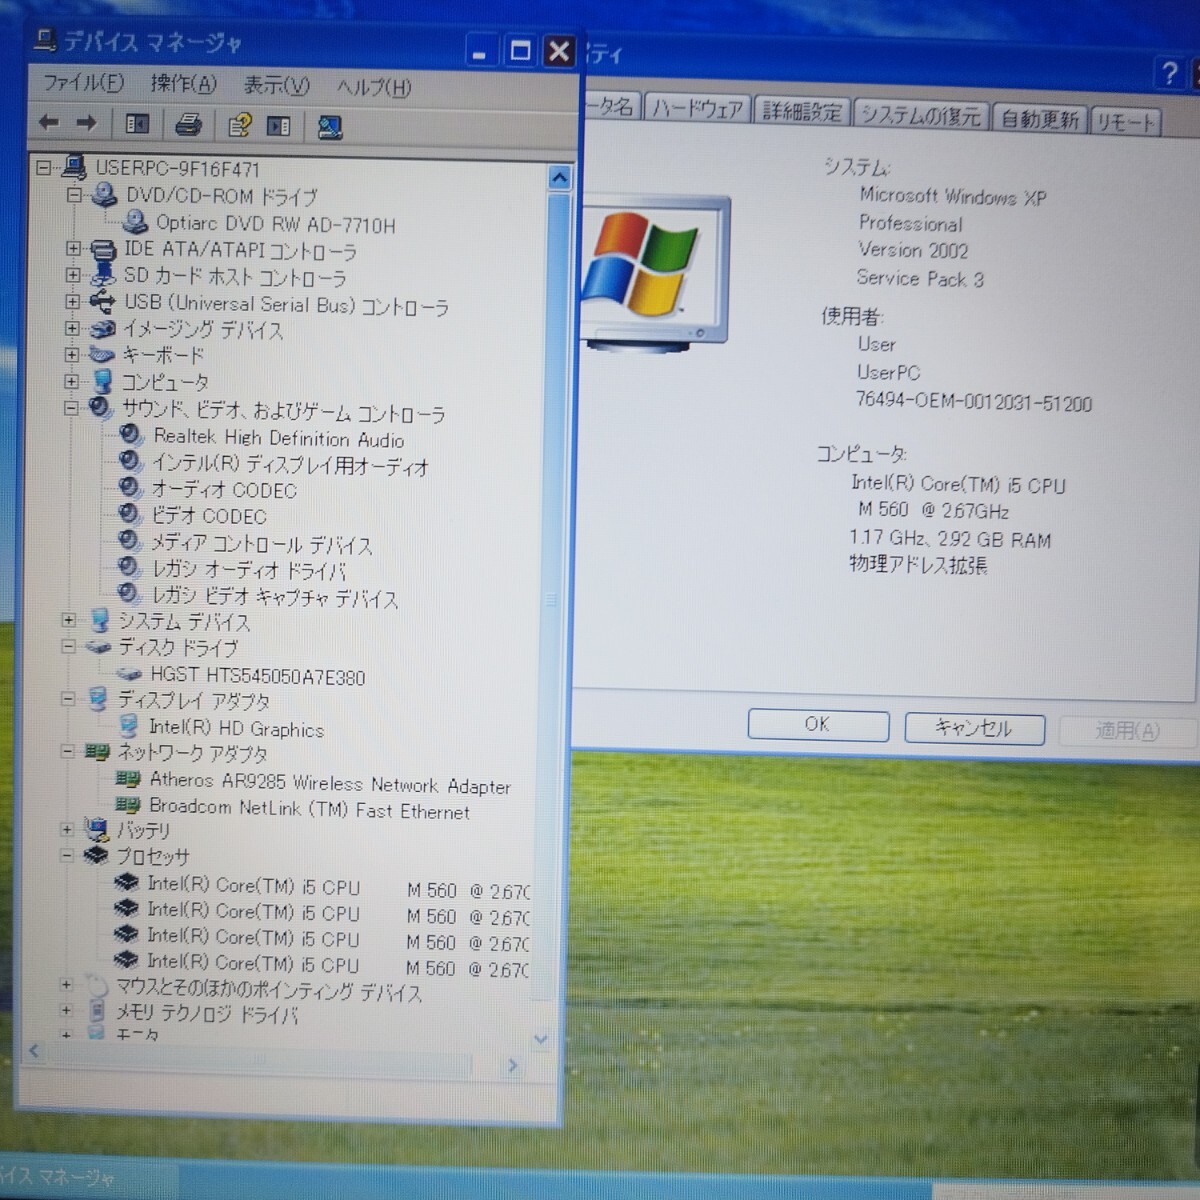Expand the メモリ テクノロジ ドライバ node
This screenshot has height=1200, width=1200.
66,1011
